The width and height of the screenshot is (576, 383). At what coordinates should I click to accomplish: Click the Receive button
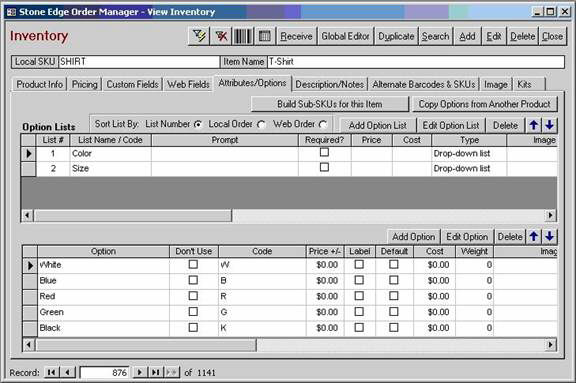click(296, 36)
